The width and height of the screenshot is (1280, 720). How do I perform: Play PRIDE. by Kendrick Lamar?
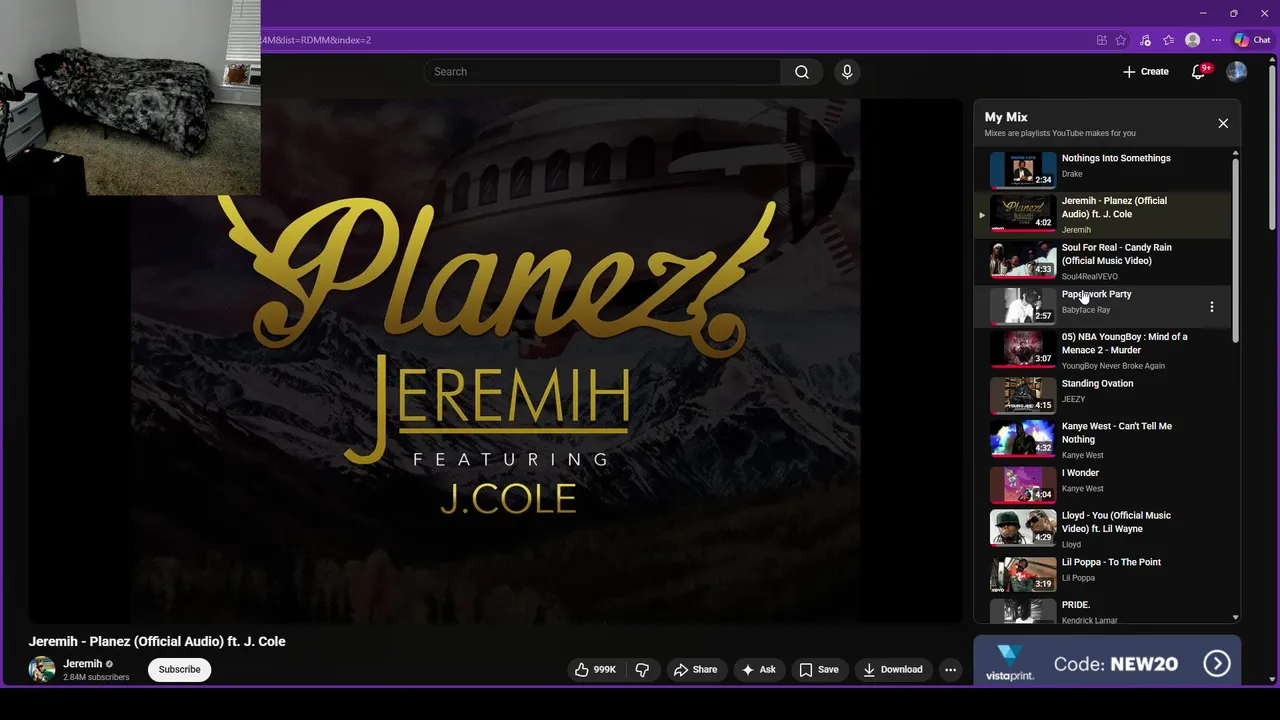(1104, 610)
